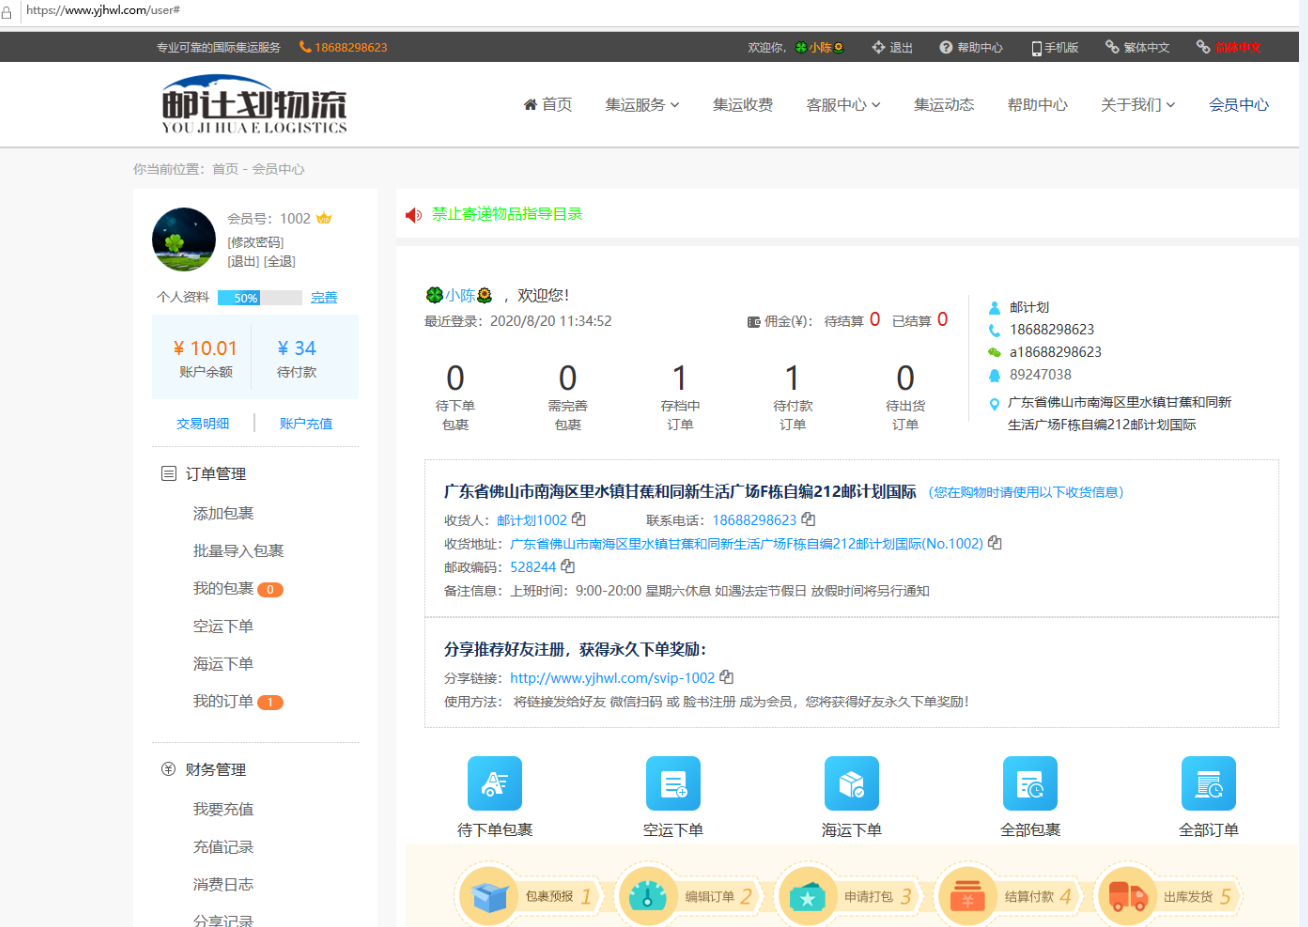This screenshot has width=1308, height=927.
Task: Click the 存档中订单 count
Action: click(680, 378)
